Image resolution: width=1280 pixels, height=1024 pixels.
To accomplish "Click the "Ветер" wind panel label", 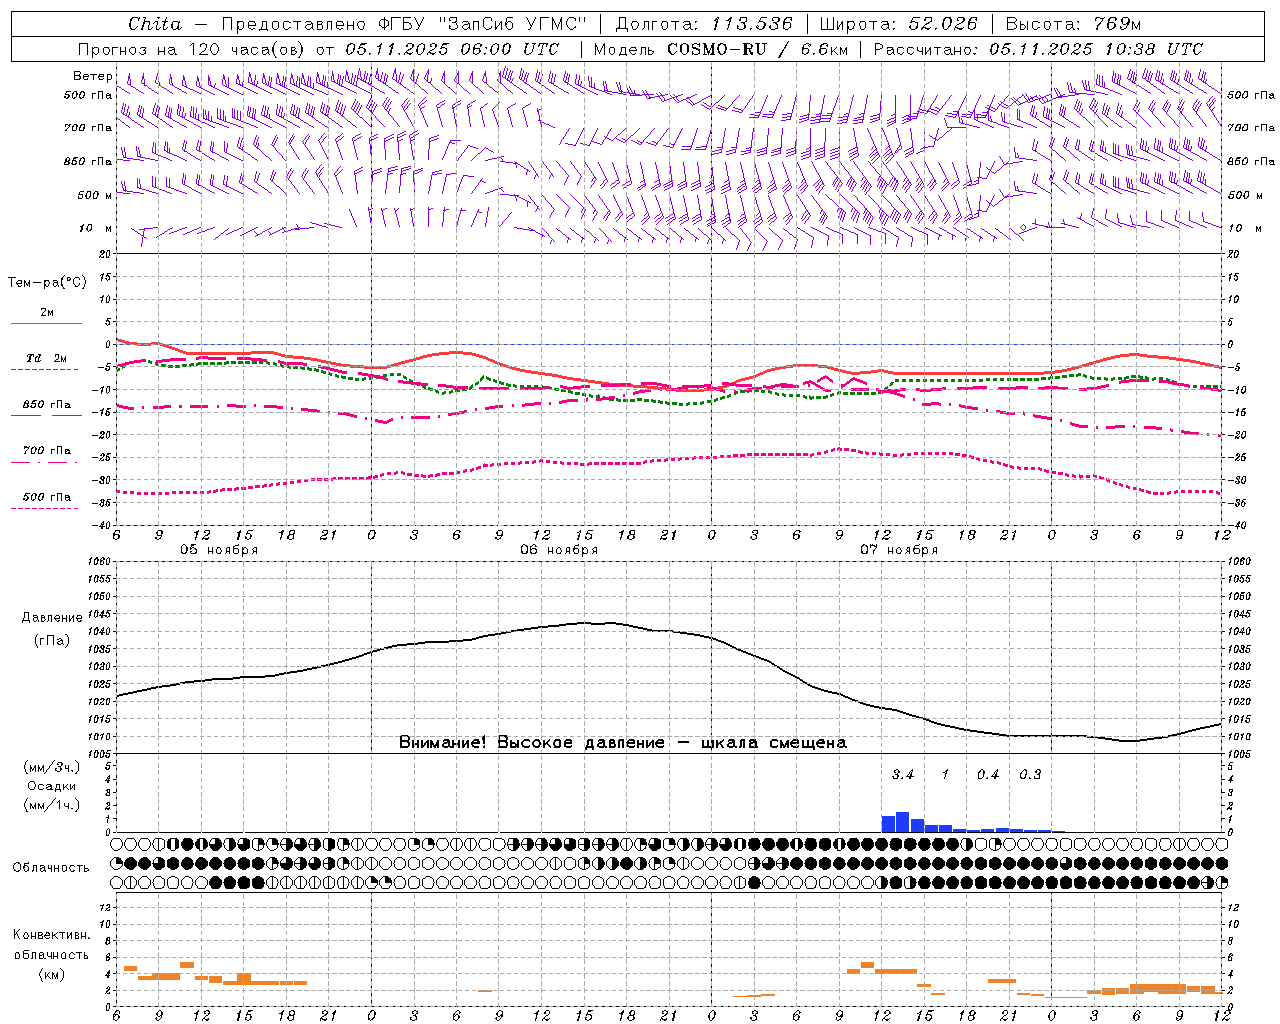I will point(92,76).
